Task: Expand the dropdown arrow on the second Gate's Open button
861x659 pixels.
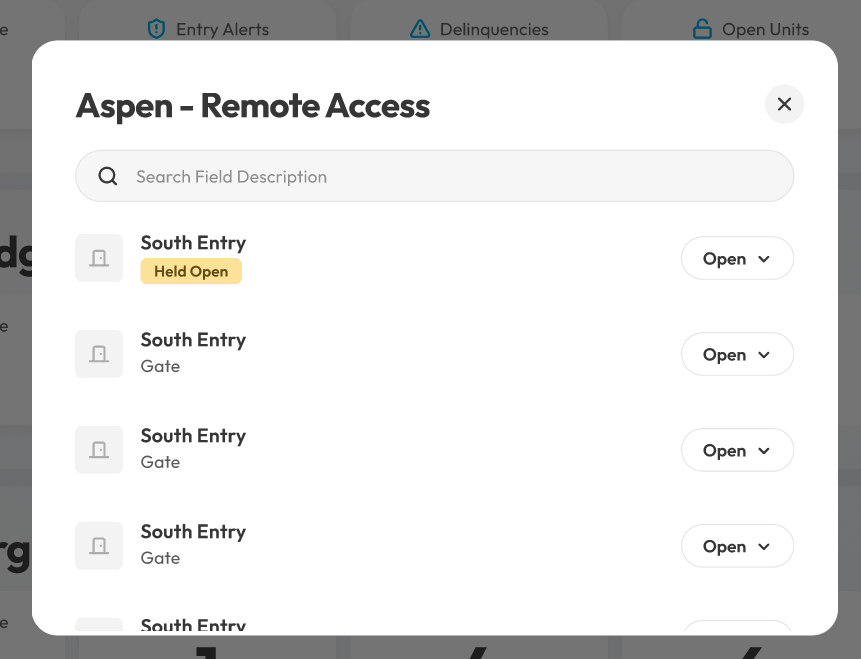Action: click(763, 450)
